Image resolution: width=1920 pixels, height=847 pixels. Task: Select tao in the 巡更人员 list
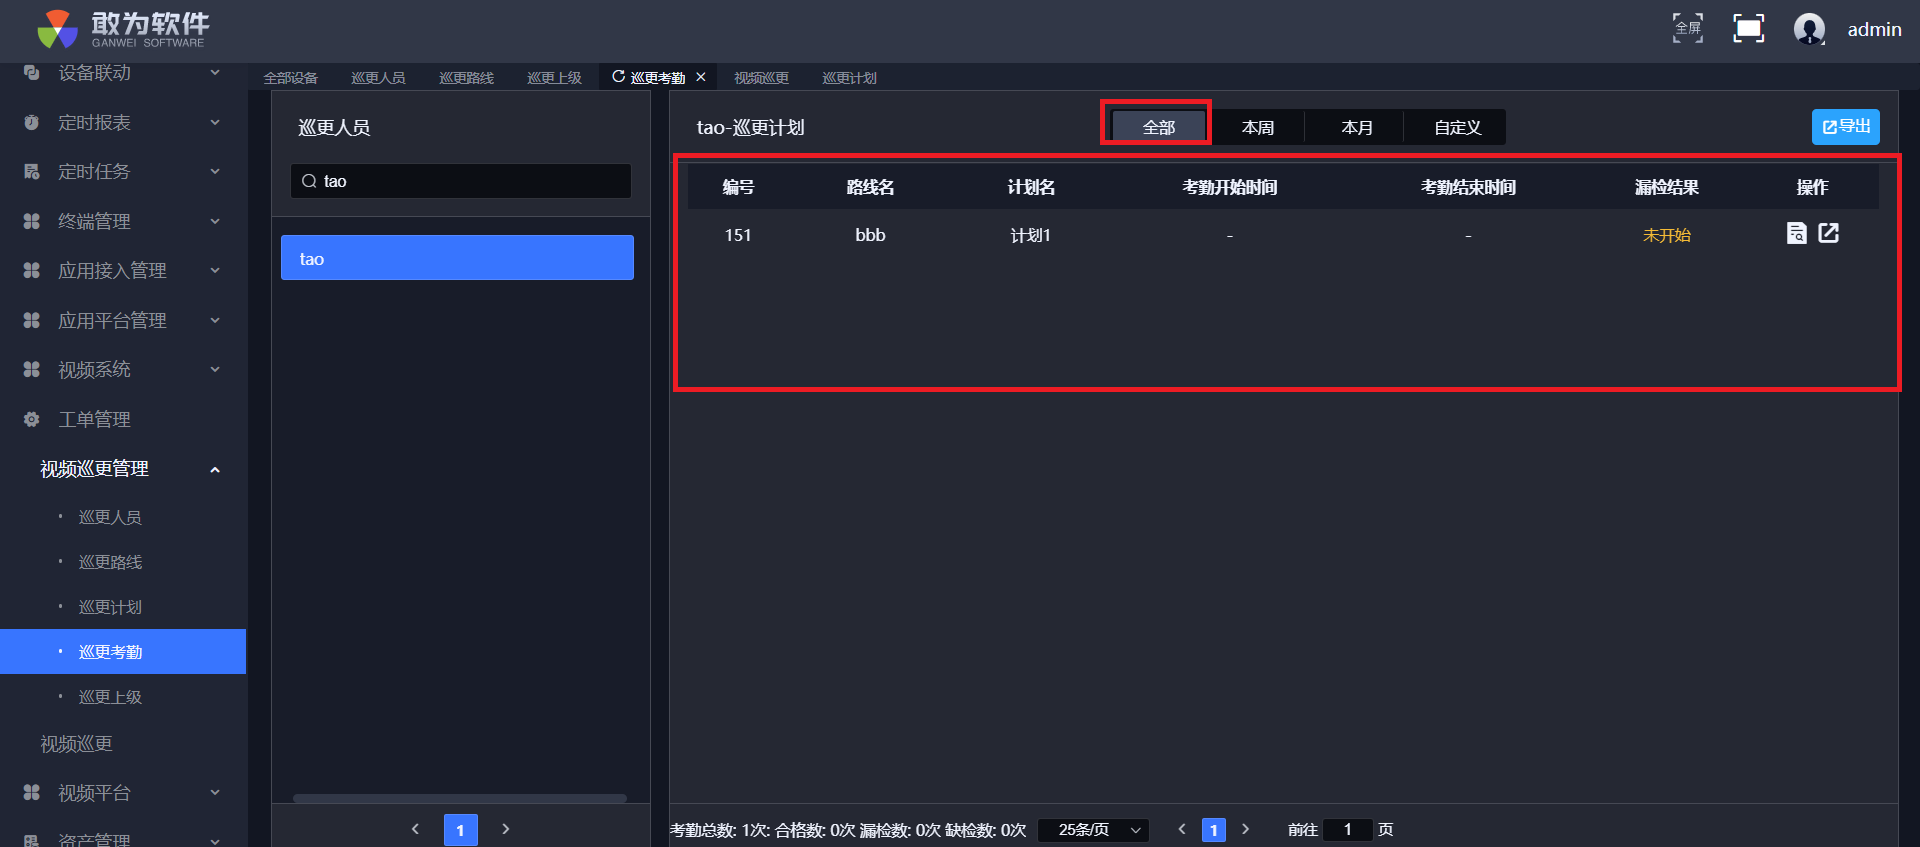457,258
